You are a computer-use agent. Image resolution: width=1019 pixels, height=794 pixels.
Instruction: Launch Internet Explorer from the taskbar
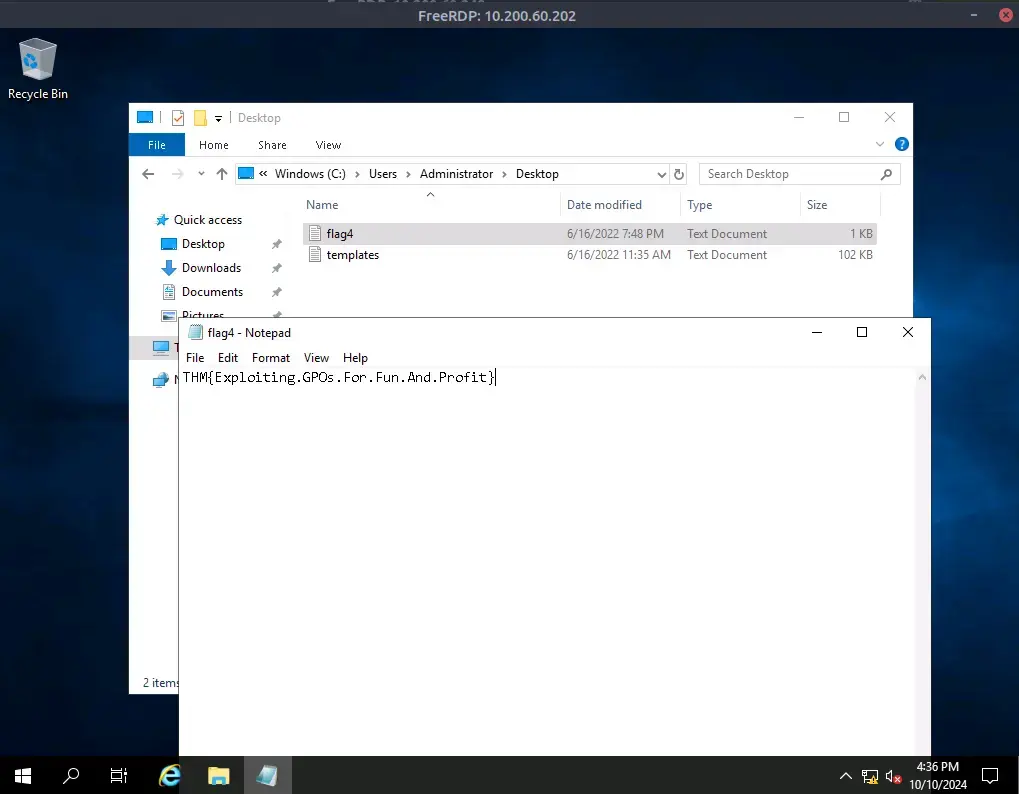(x=170, y=775)
